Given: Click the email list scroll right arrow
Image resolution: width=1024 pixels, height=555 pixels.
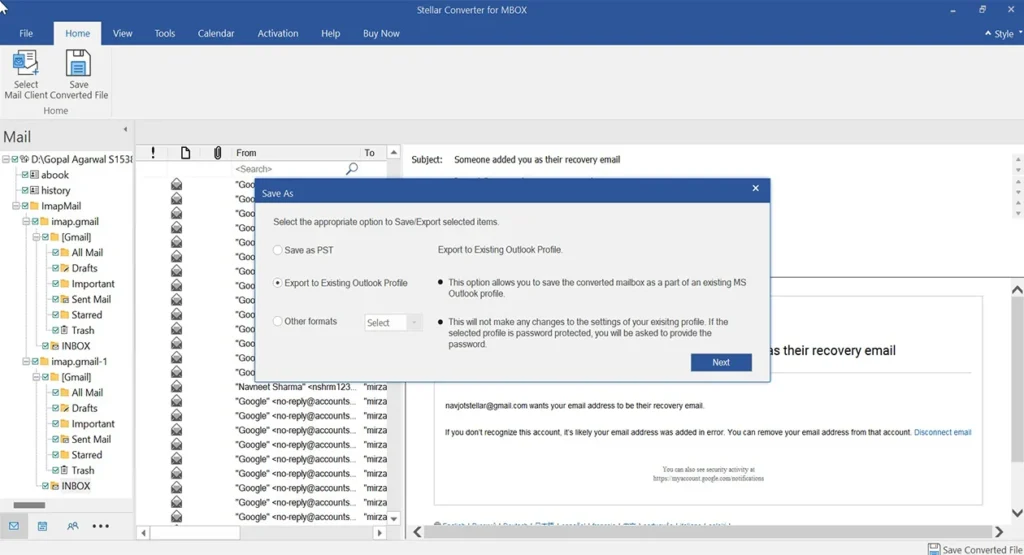Looking at the screenshot, I should tap(379, 533).
